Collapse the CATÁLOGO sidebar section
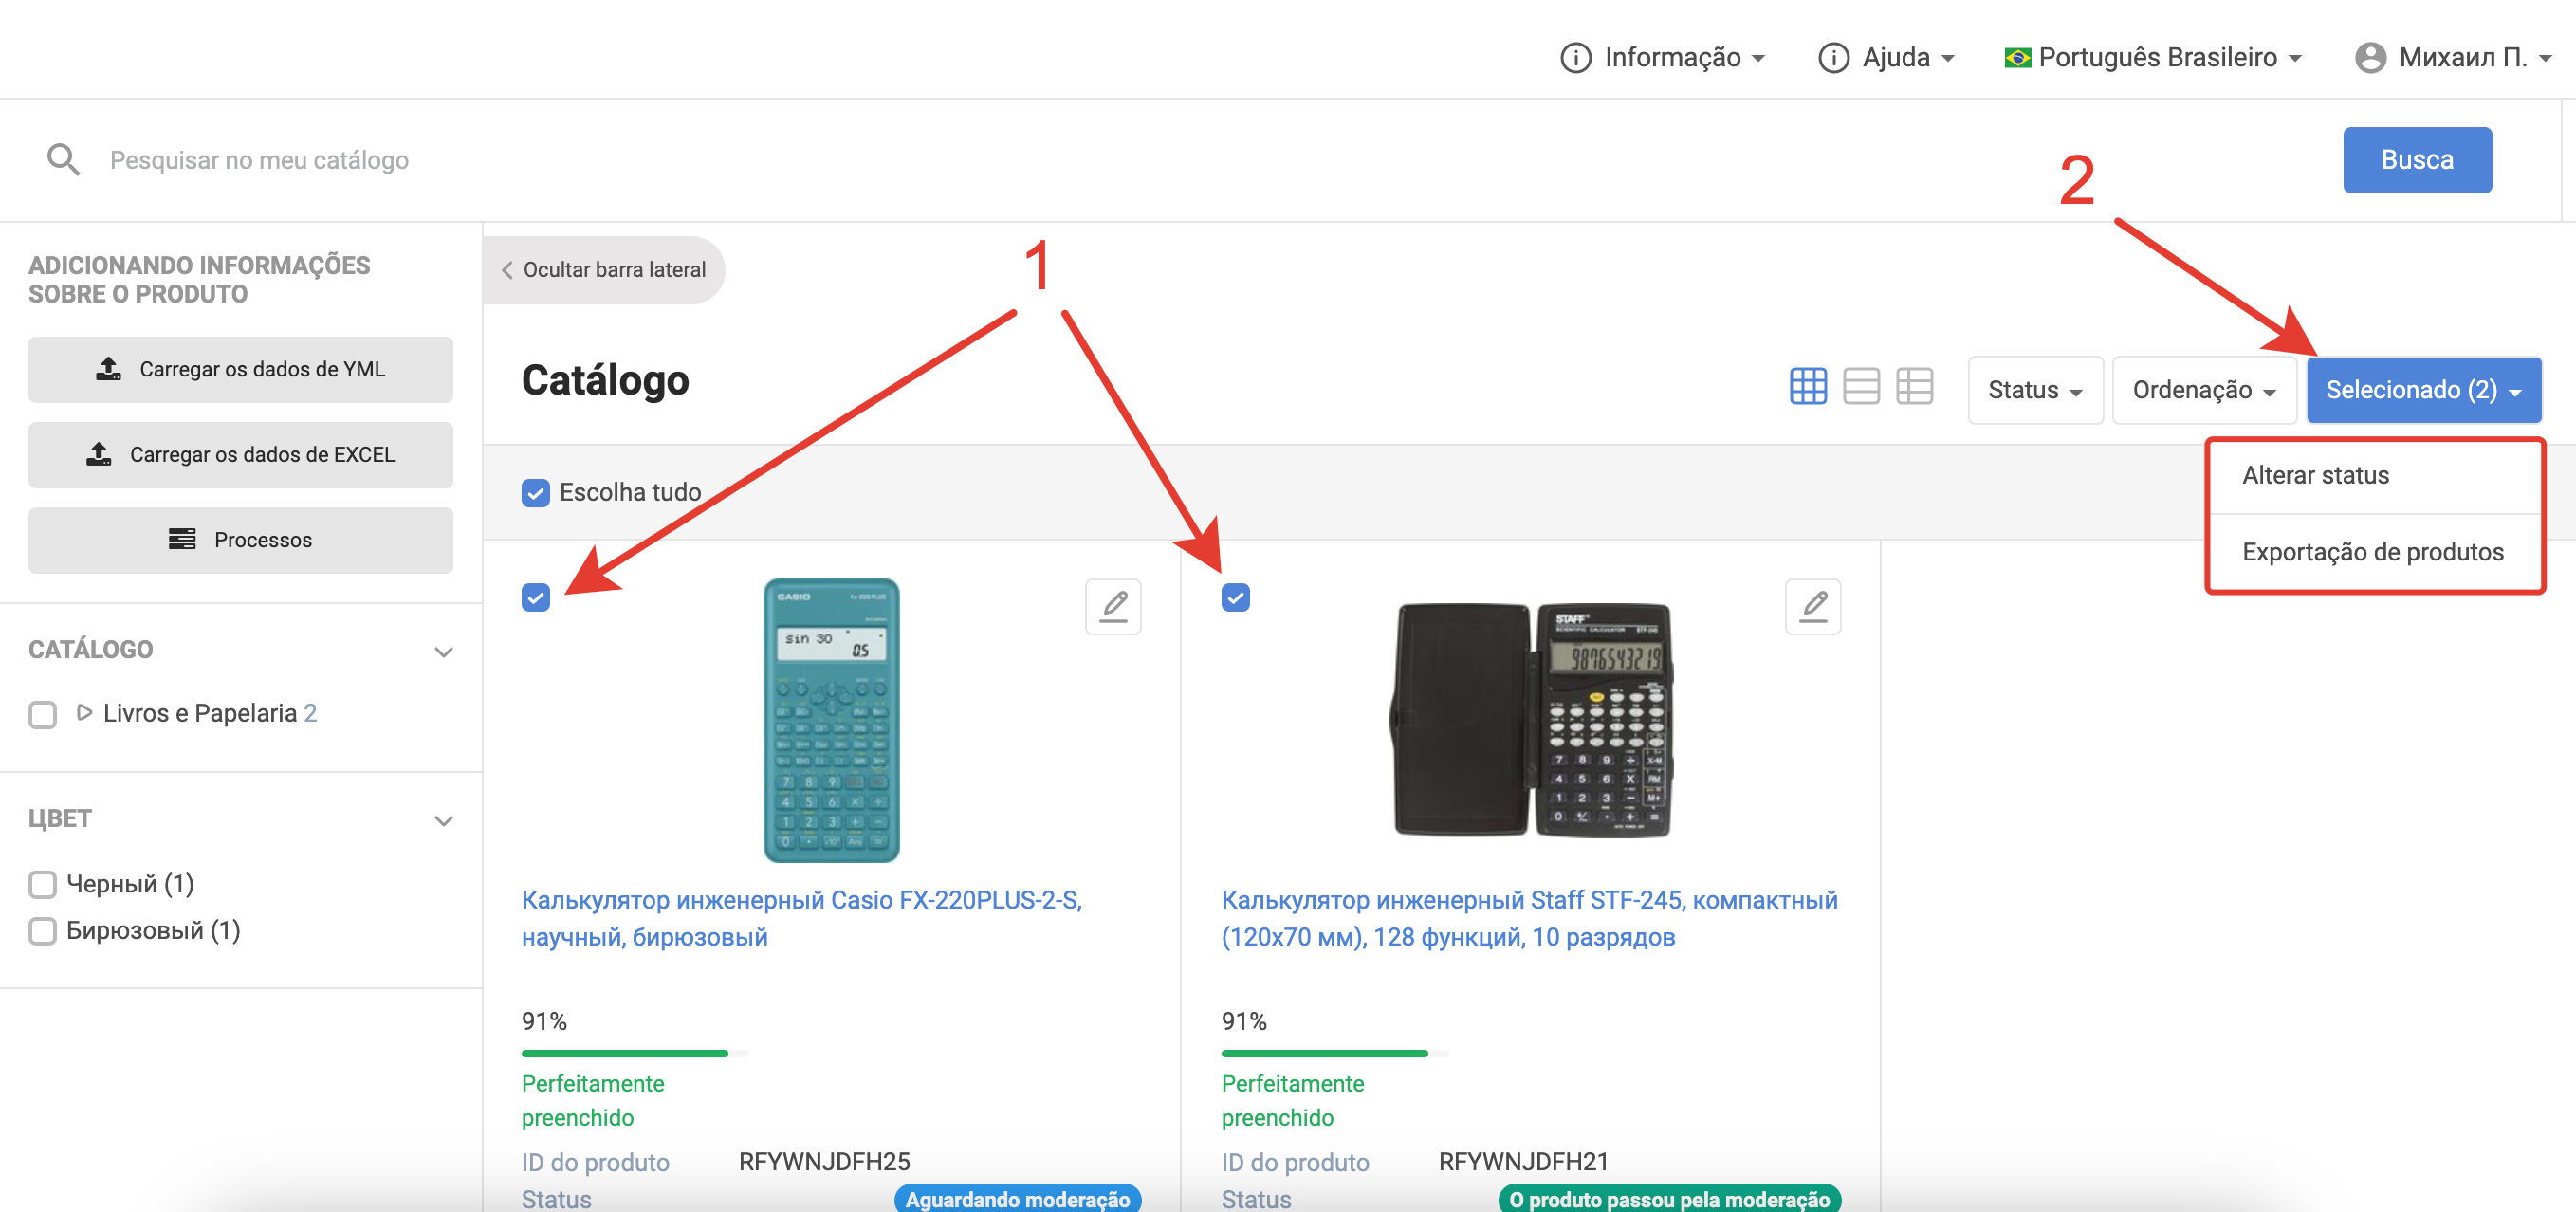This screenshot has width=2576, height=1212. [443, 651]
